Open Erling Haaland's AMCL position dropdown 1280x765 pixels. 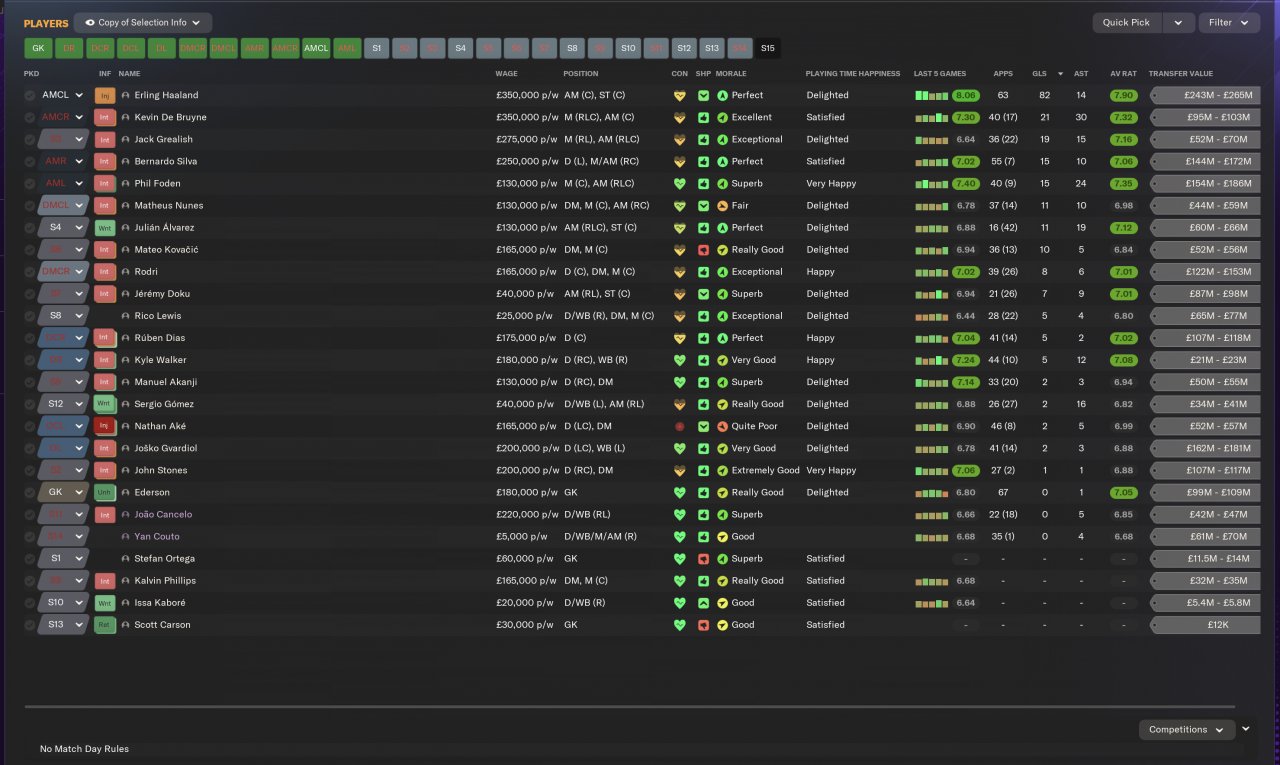pyautogui.click(x=62, y=95)
